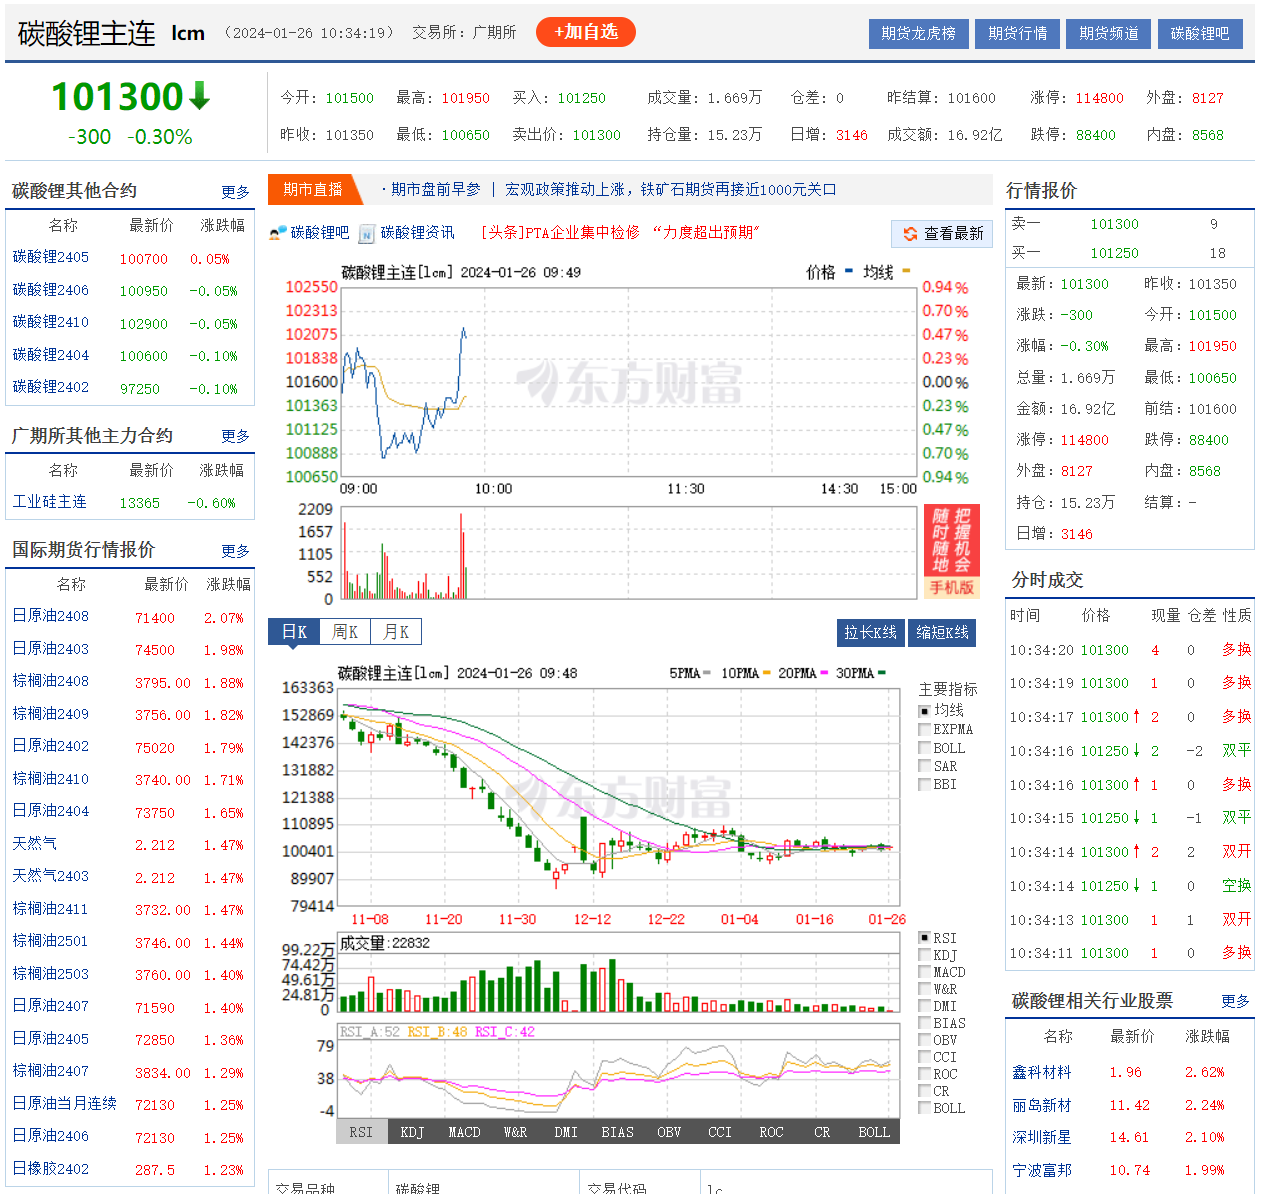Open the 期货行情 page
Image resolution: width=1265 pixels, height=1194 pixels.
click(1017, 33)
